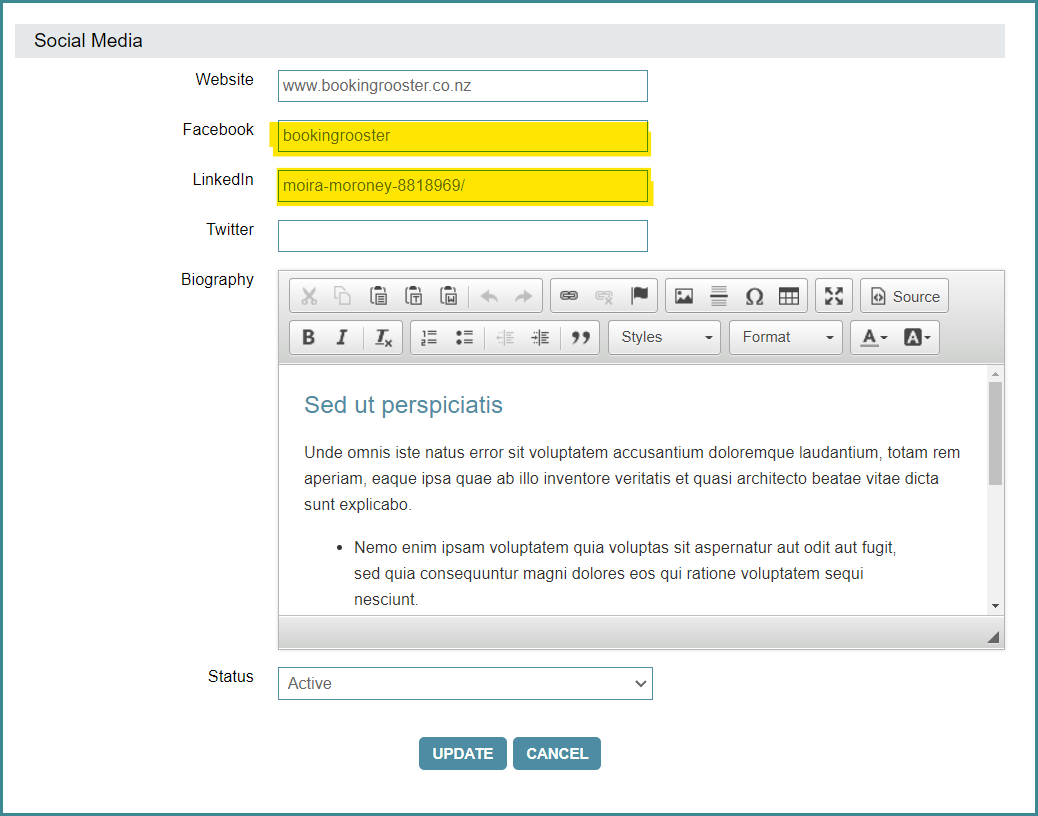Click the Source button in editor toolbar
Screen dimensions: 1038x816
tap(904, 296)
